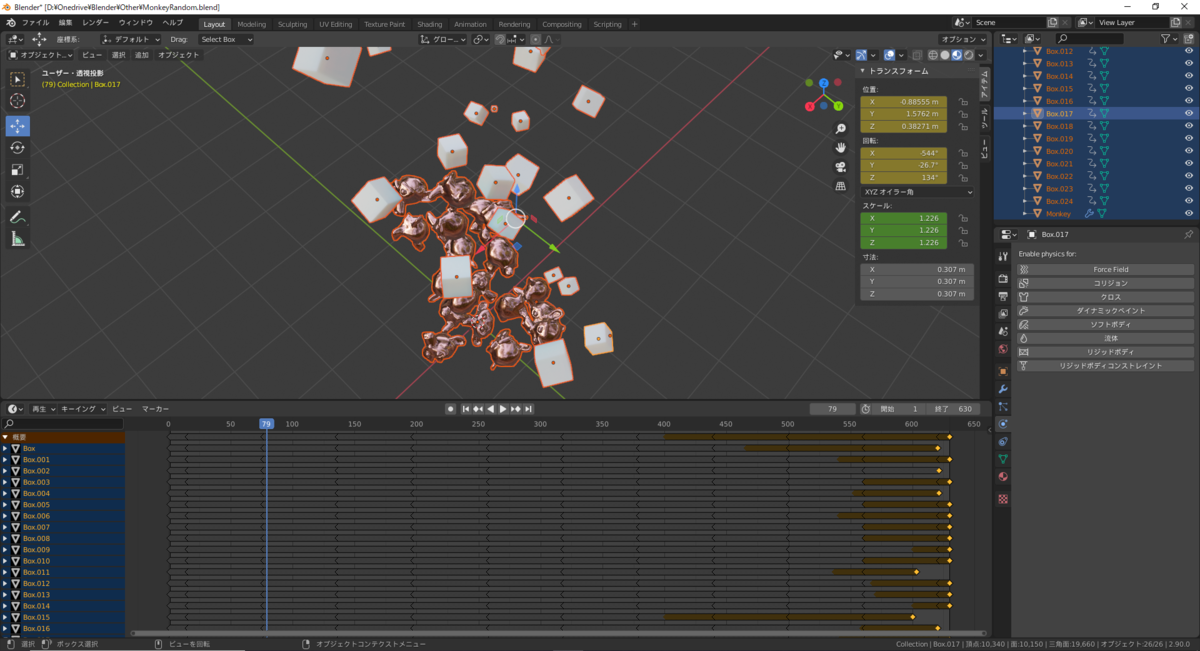The width and height of the screenshot is (1200, 651).
Task: Switch to rendered viewport shading
Action: 967,55
